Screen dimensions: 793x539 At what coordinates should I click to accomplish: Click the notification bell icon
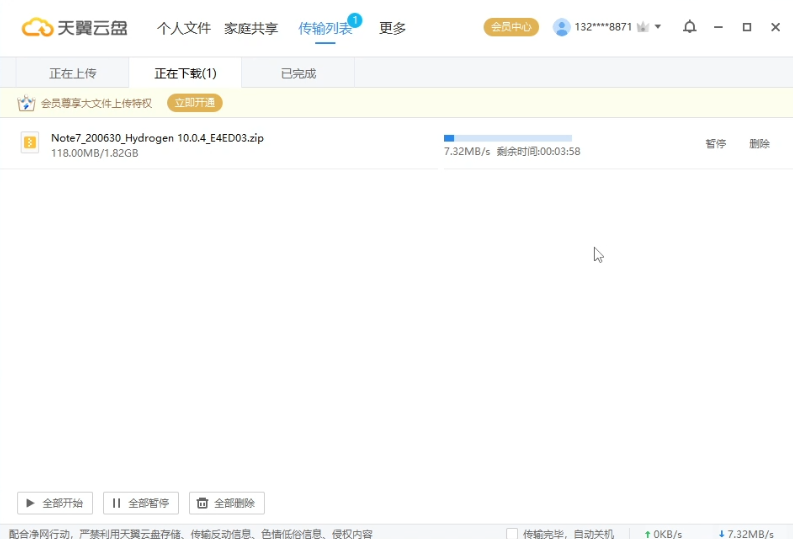click(x=689, y=27)
